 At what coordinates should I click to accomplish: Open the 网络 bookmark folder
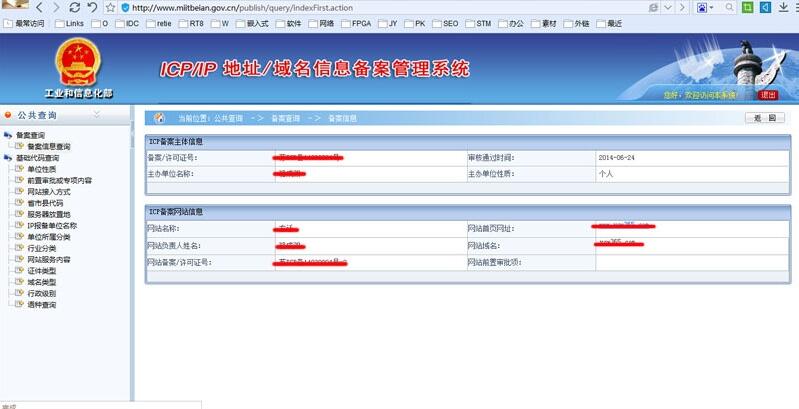[322, 23]
